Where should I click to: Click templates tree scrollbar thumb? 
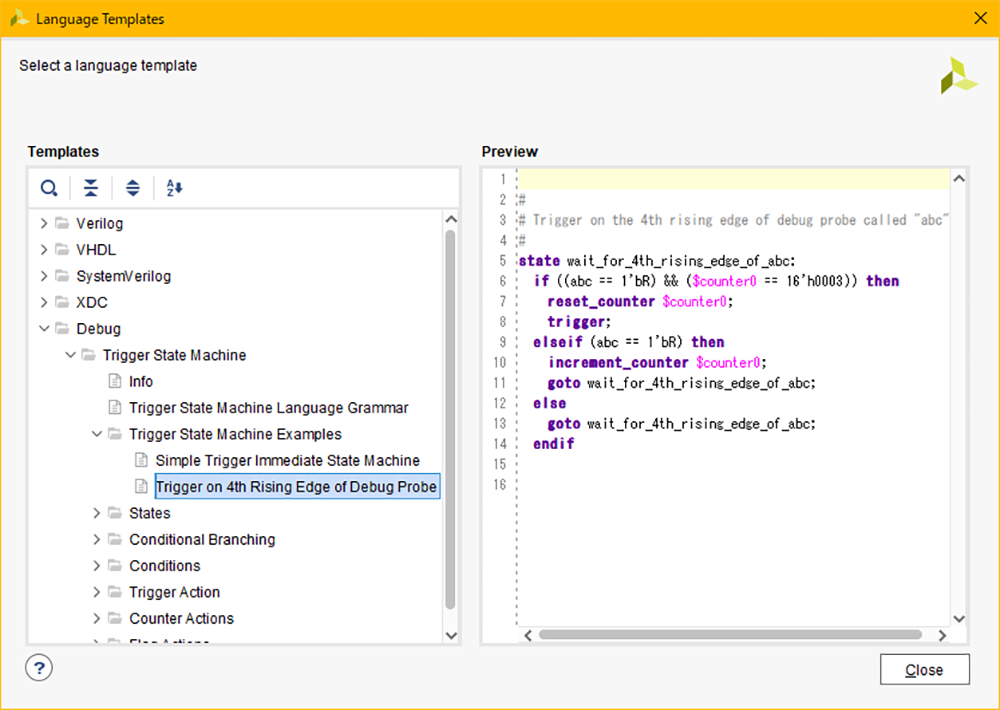450,419
